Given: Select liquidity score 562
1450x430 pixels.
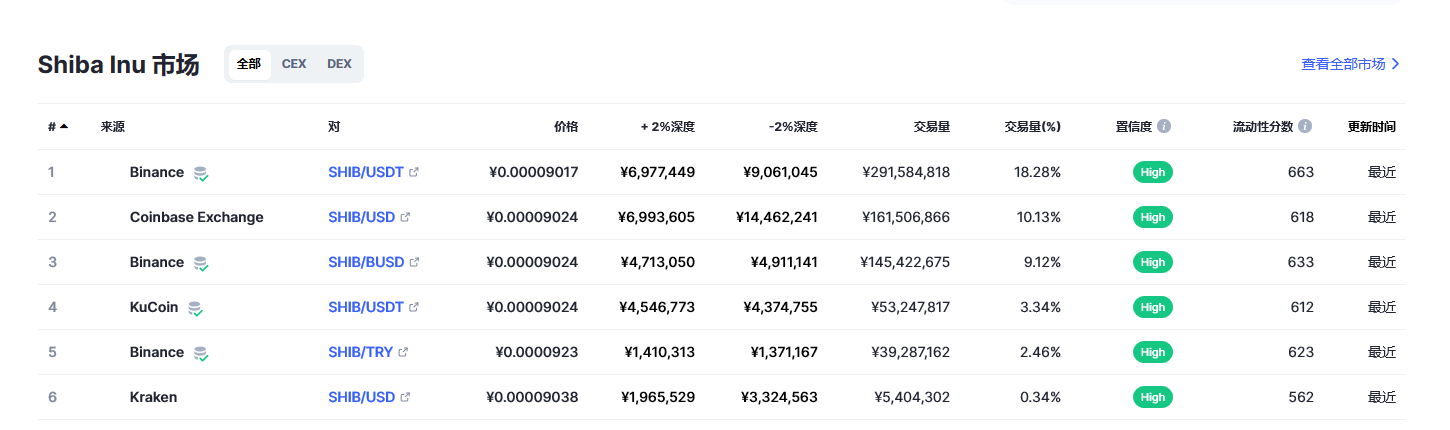Looking at the screenshot, I should click(x=1301, y=397).
